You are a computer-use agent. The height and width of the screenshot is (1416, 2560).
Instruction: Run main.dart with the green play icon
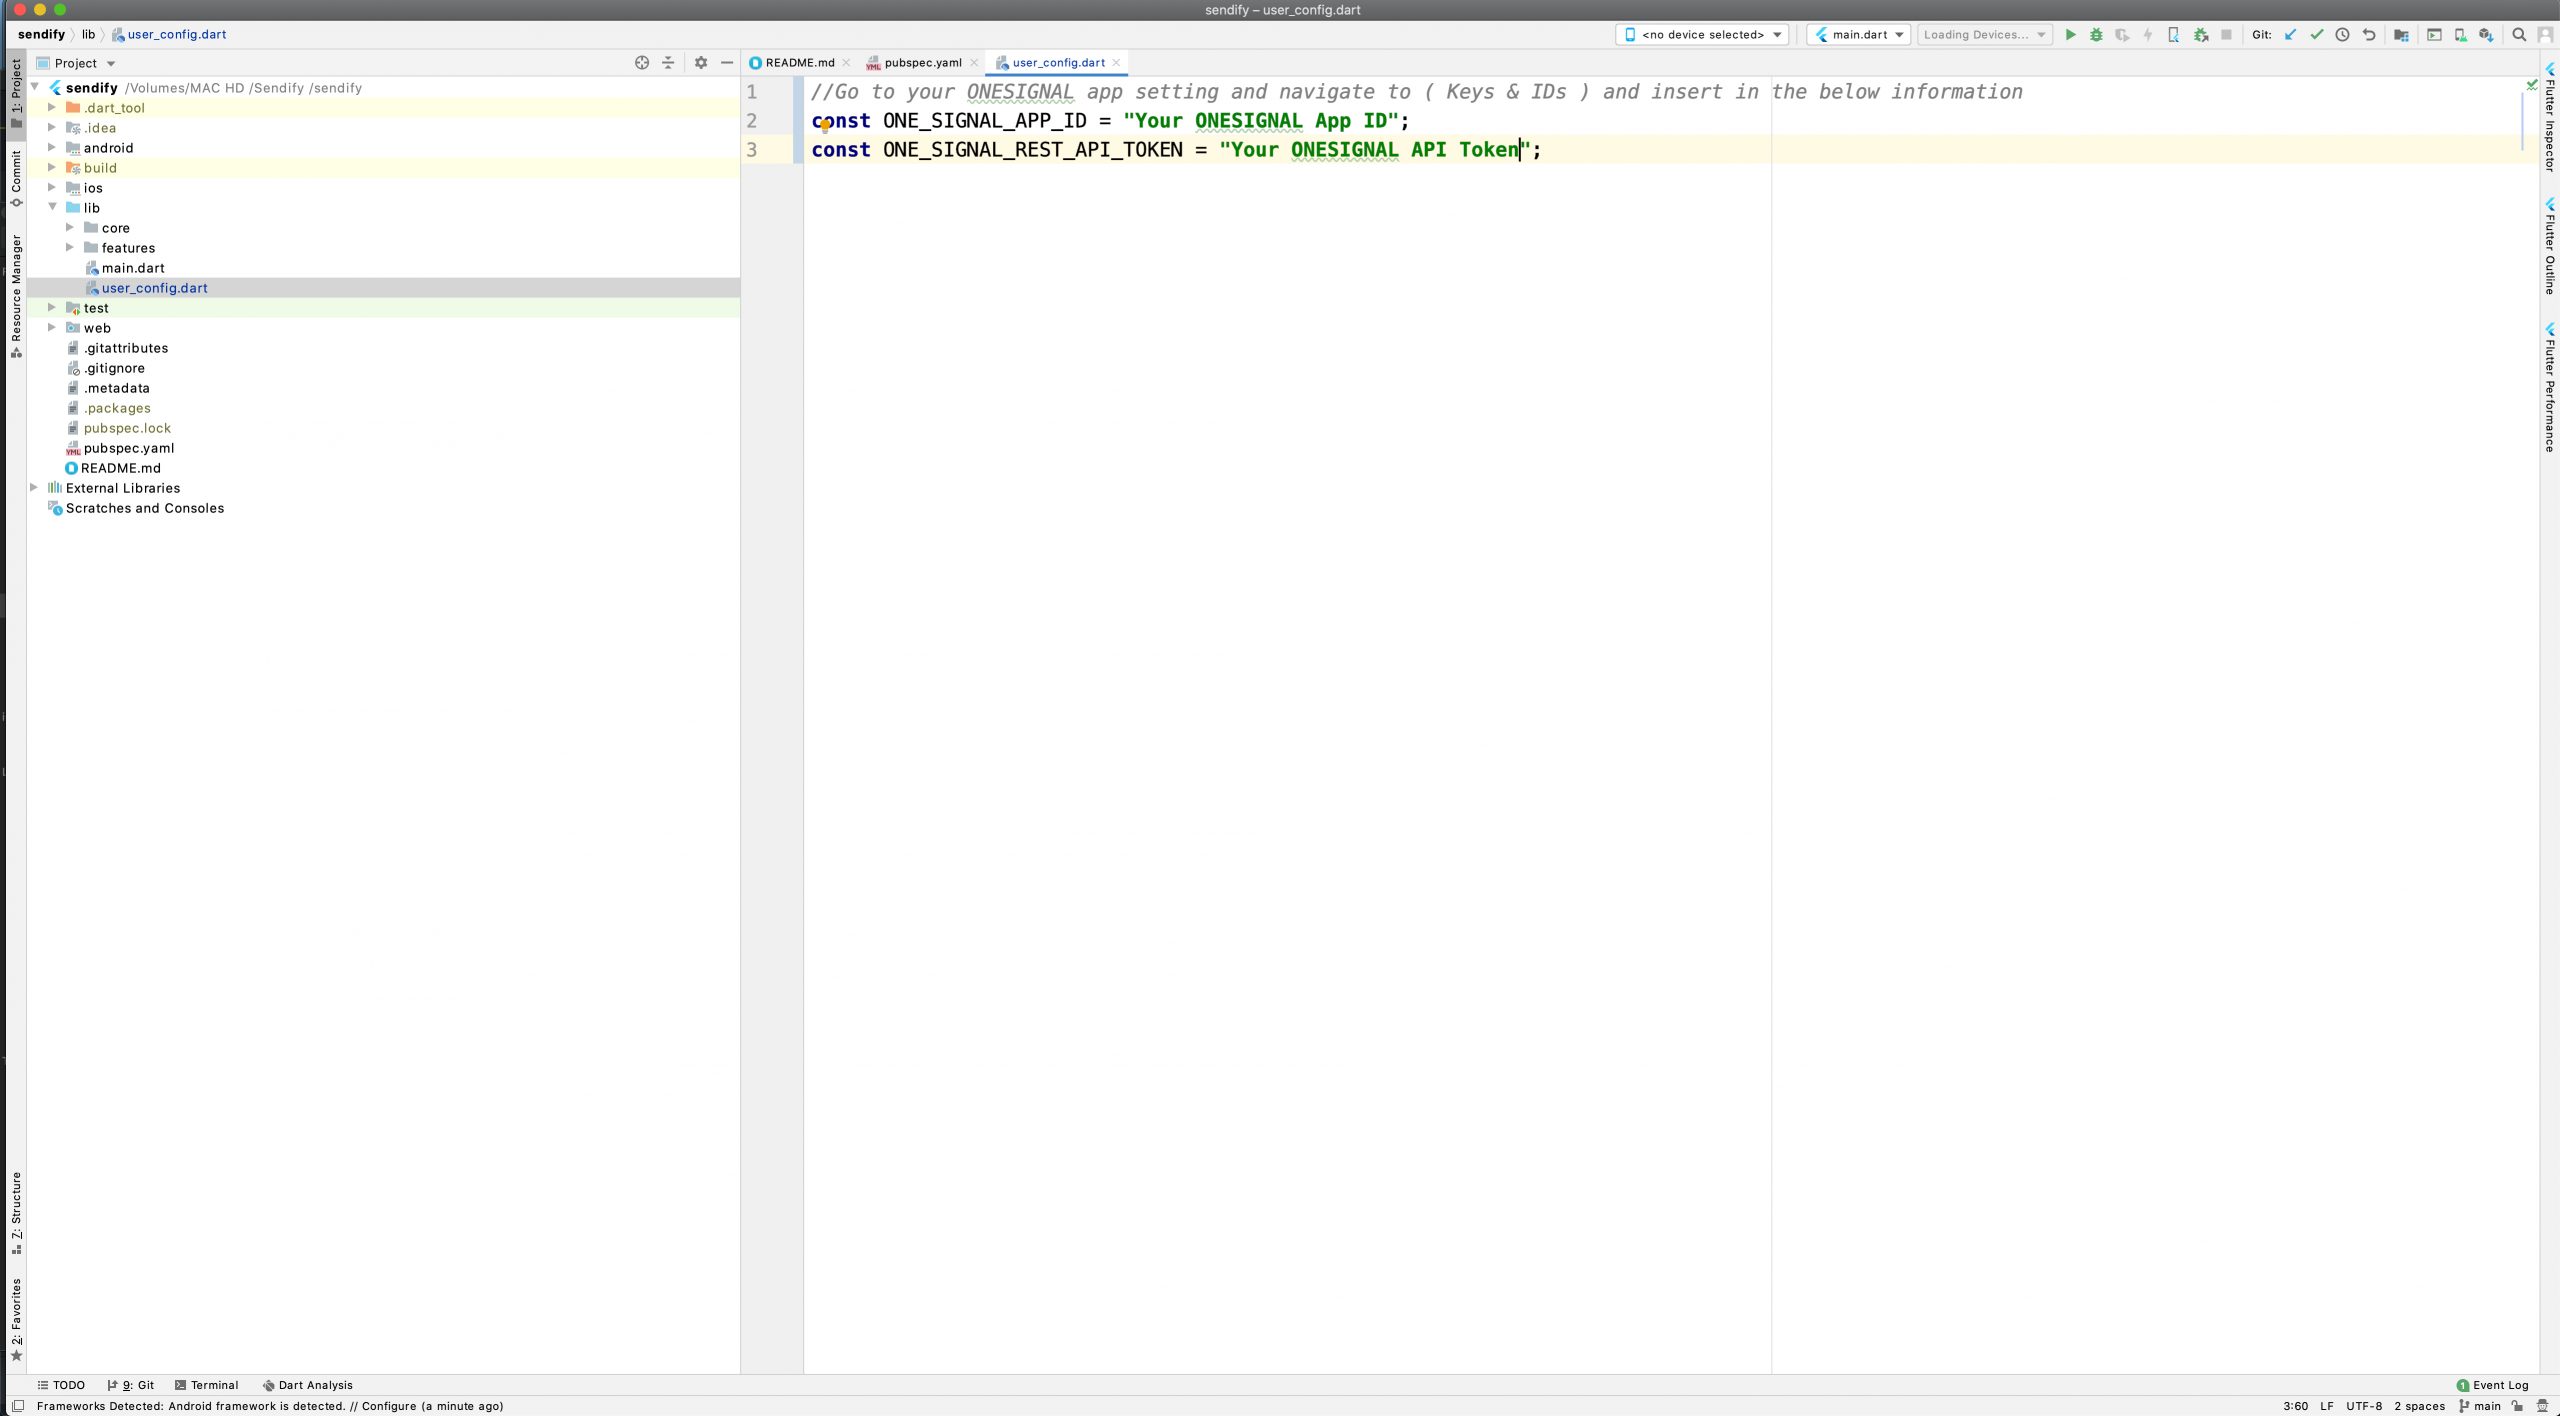click(x=2070, y=35)
